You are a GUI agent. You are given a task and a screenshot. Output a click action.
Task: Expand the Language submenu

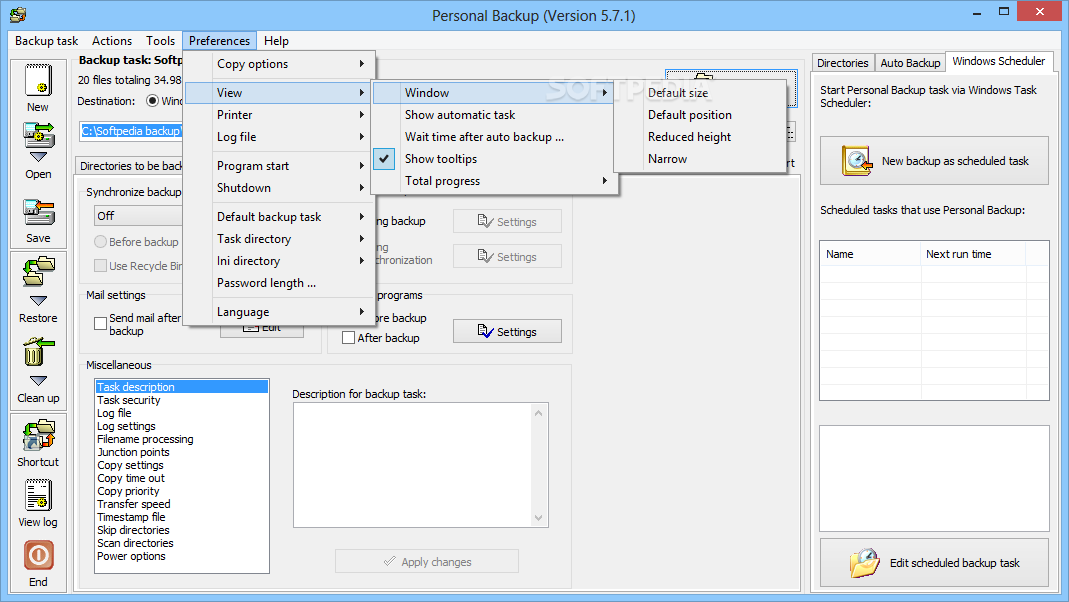(x=279, y=312)
